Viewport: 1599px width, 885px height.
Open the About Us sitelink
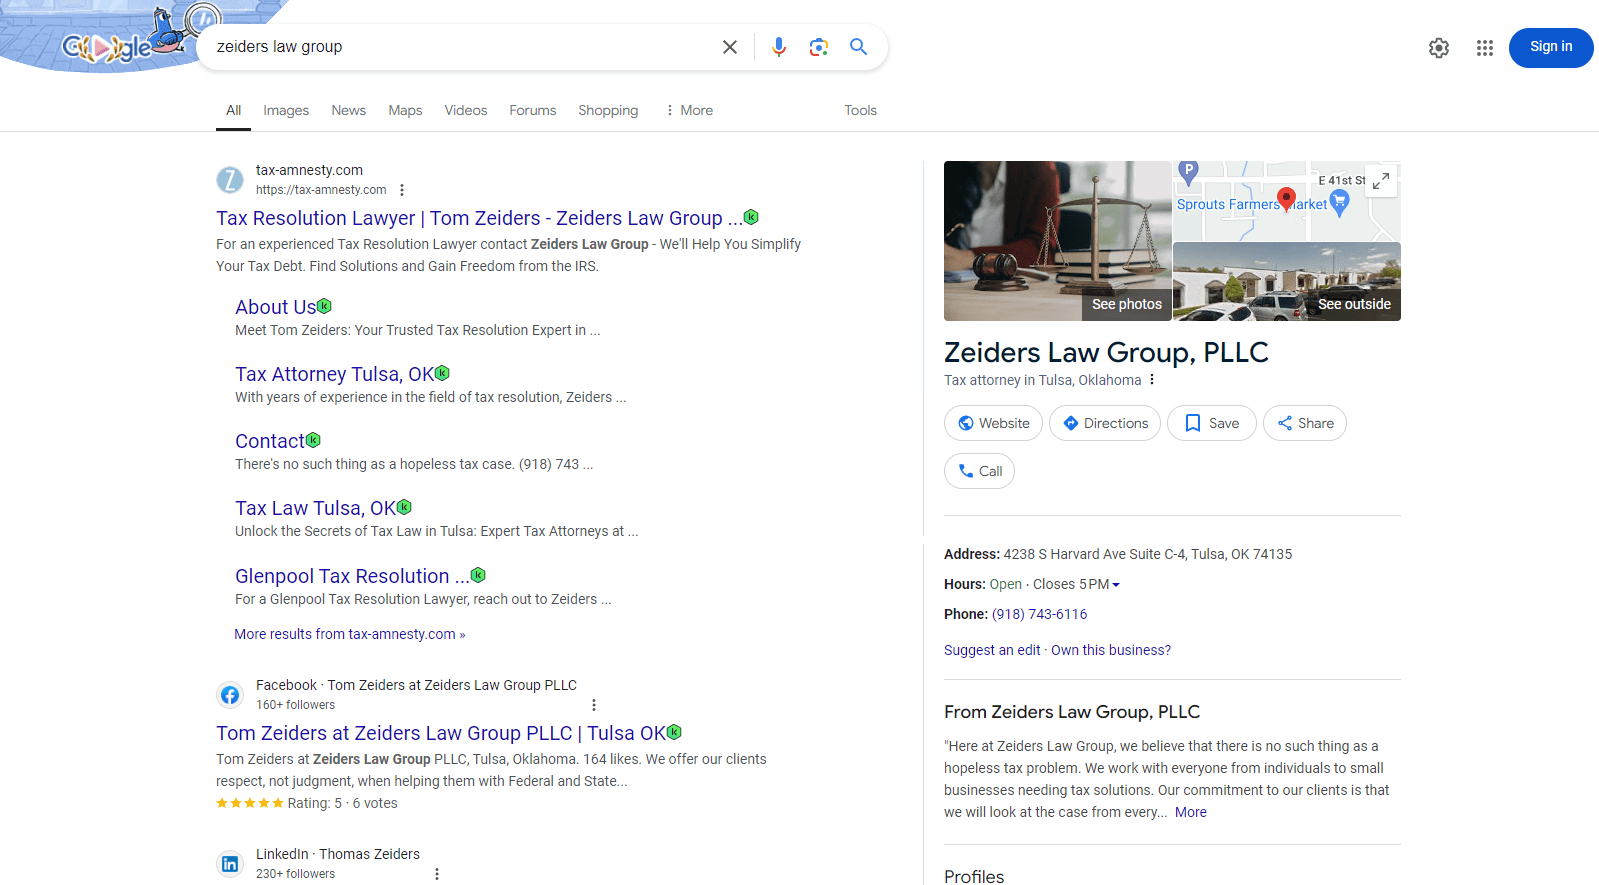[275, 307]
